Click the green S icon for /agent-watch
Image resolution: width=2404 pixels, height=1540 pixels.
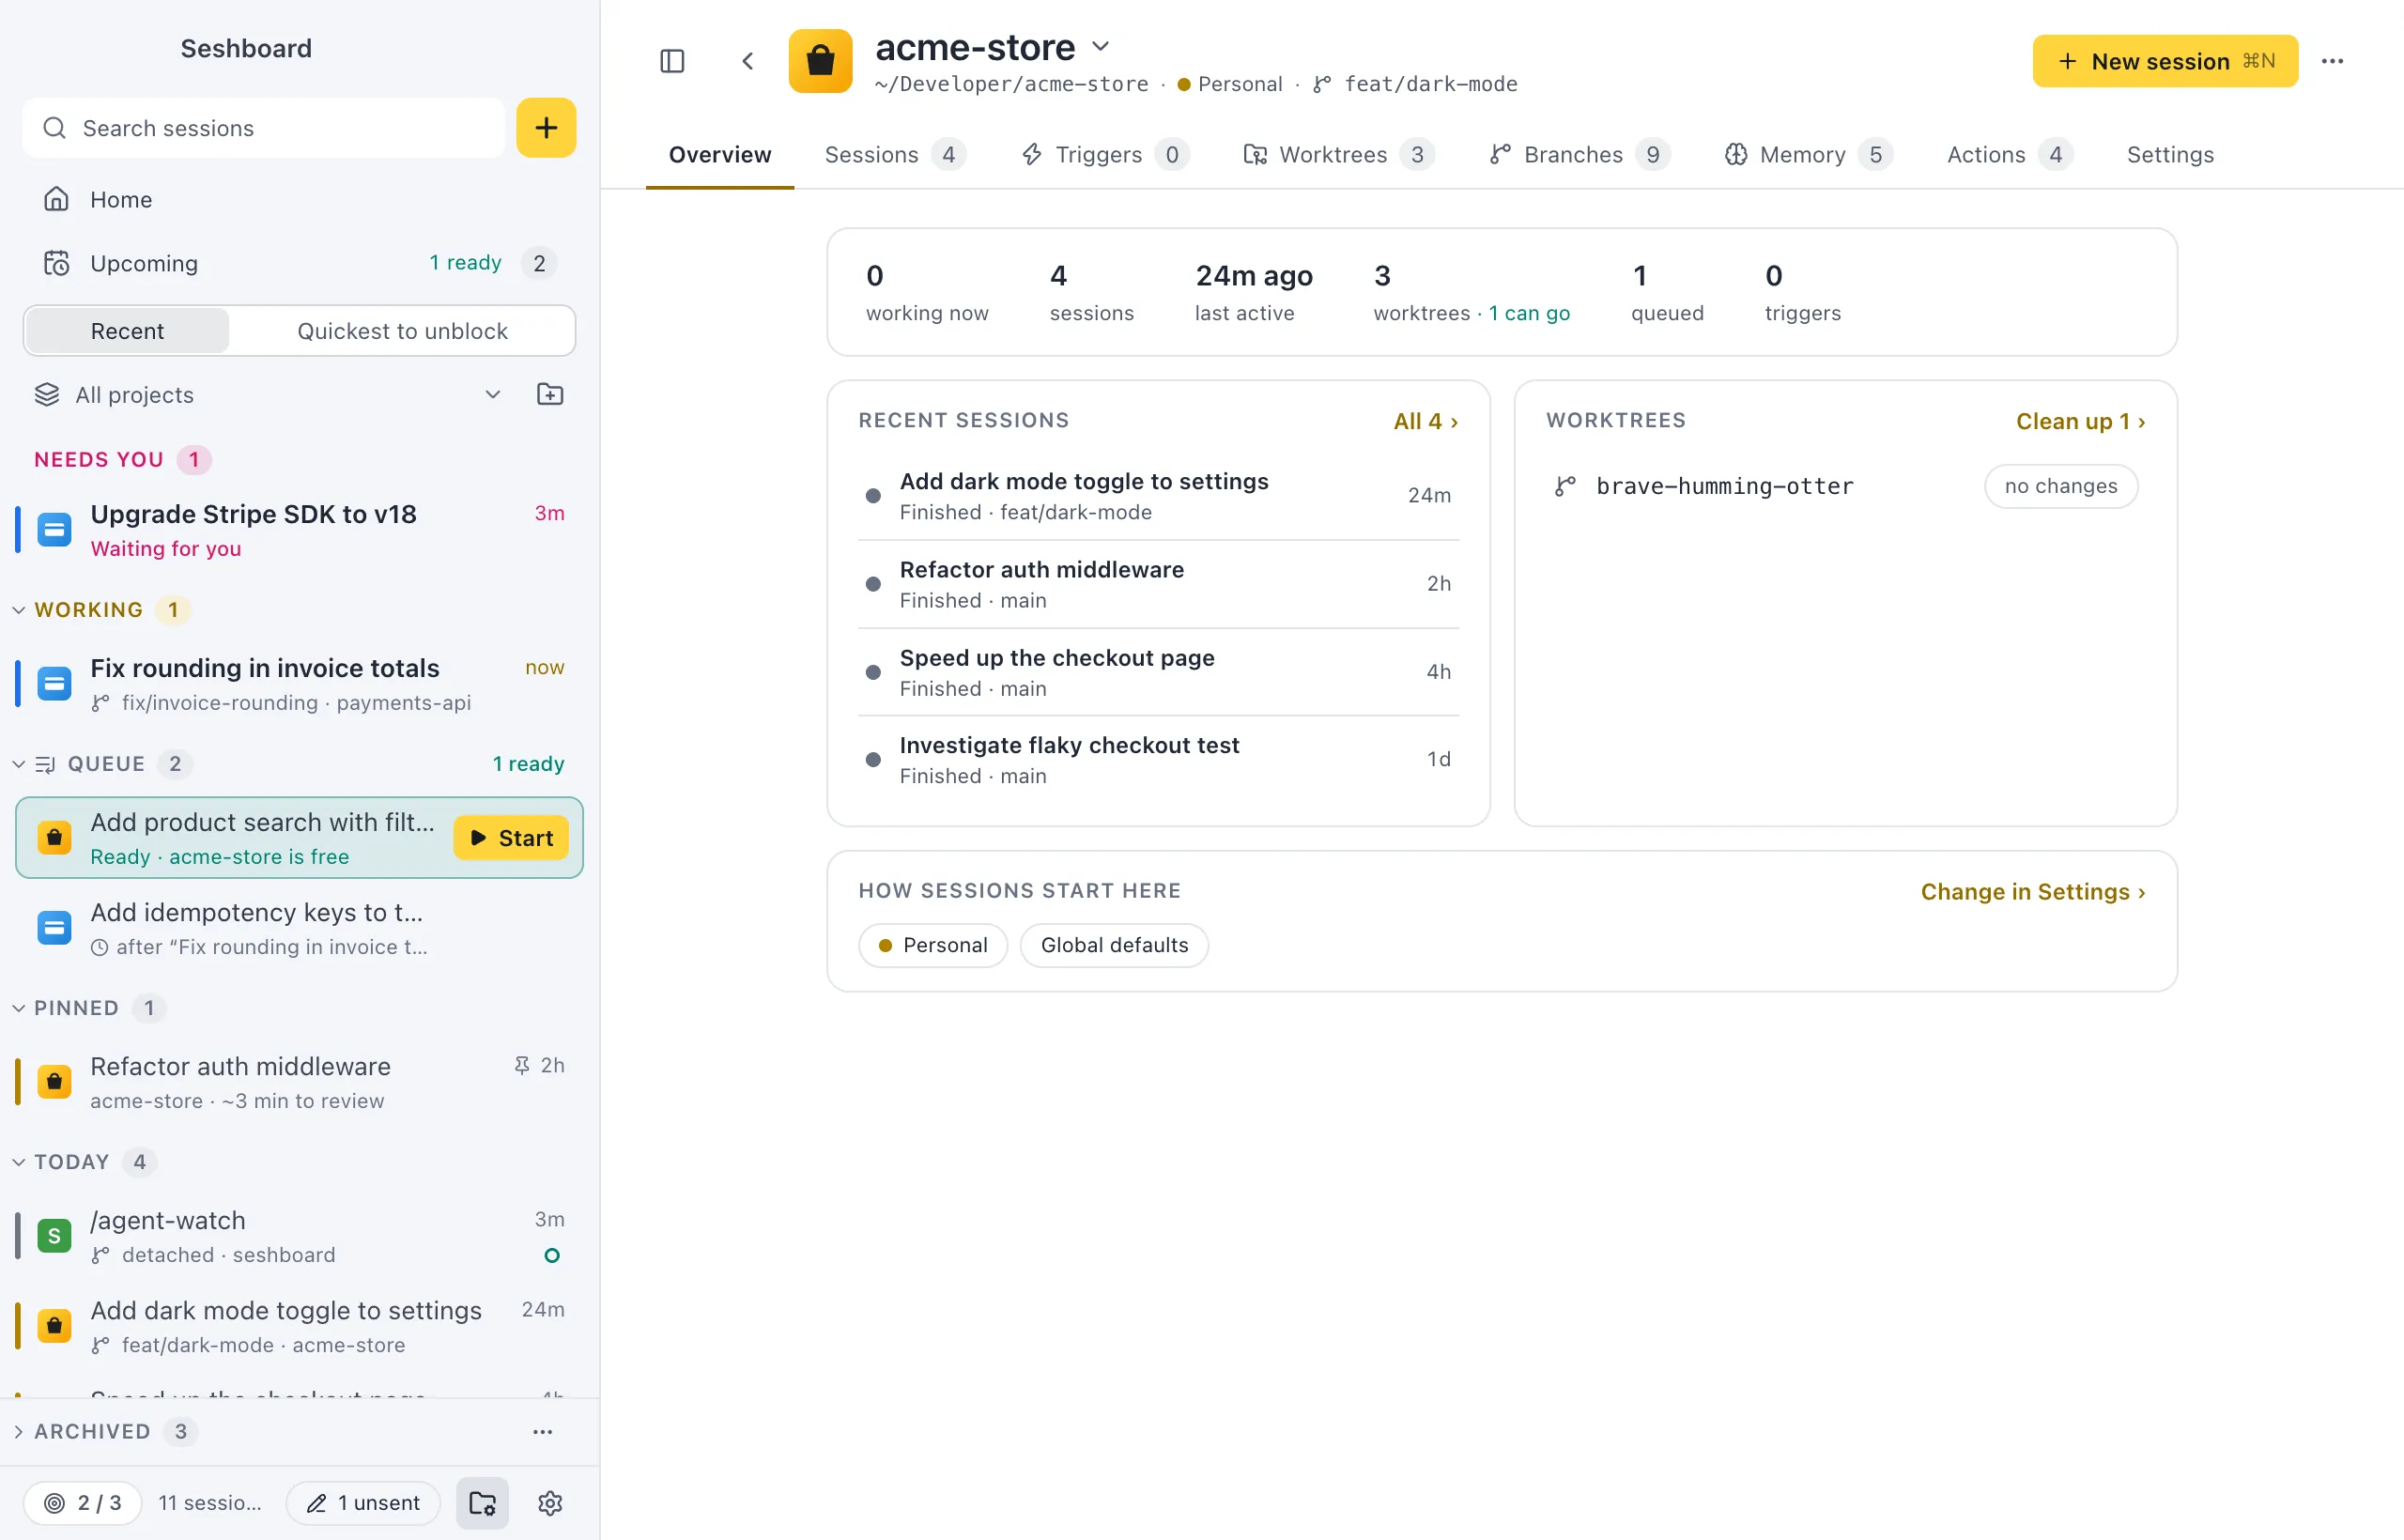(54, 1236)
